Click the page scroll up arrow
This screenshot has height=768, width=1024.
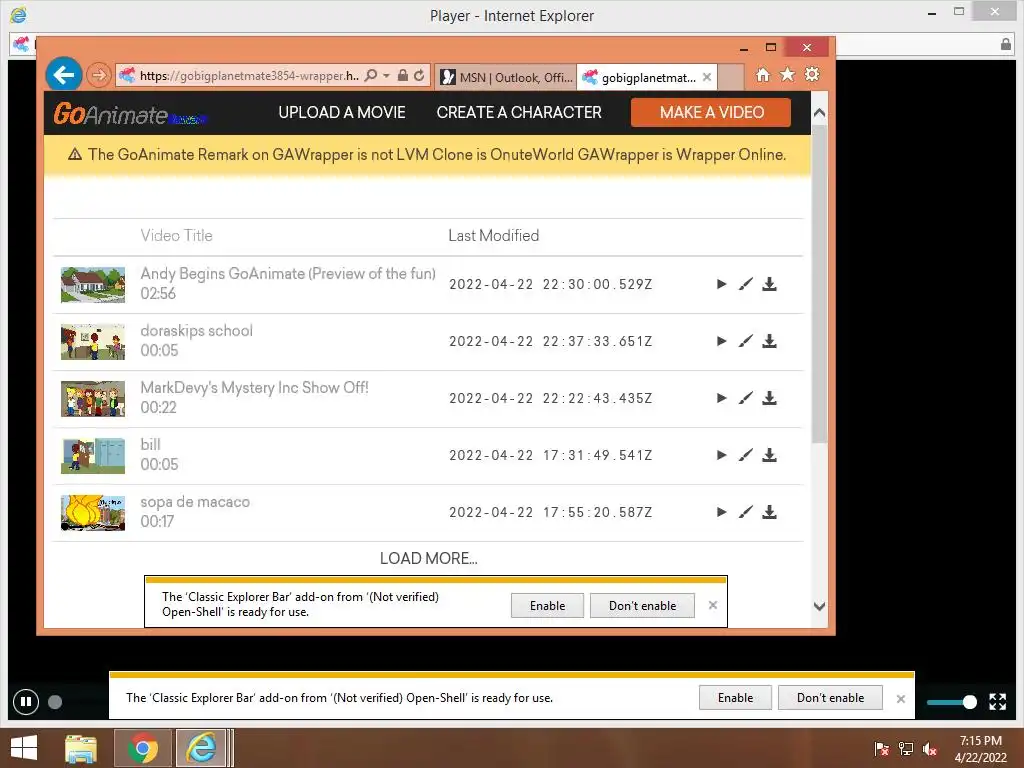(820, 112)
